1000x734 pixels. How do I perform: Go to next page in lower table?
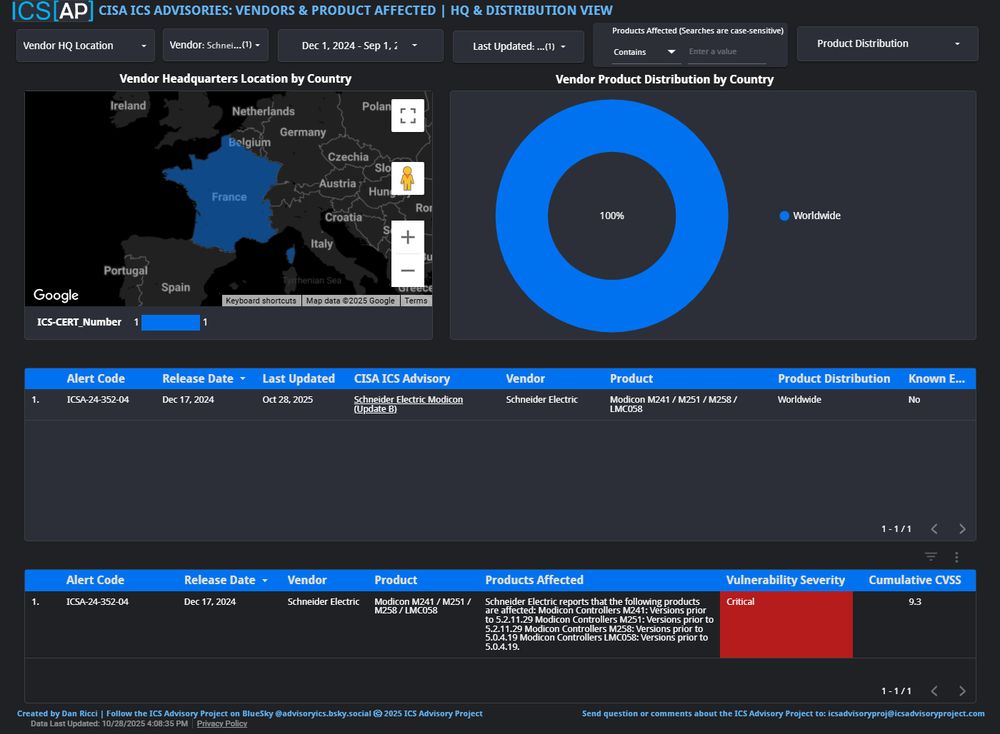tap(962, 691)
